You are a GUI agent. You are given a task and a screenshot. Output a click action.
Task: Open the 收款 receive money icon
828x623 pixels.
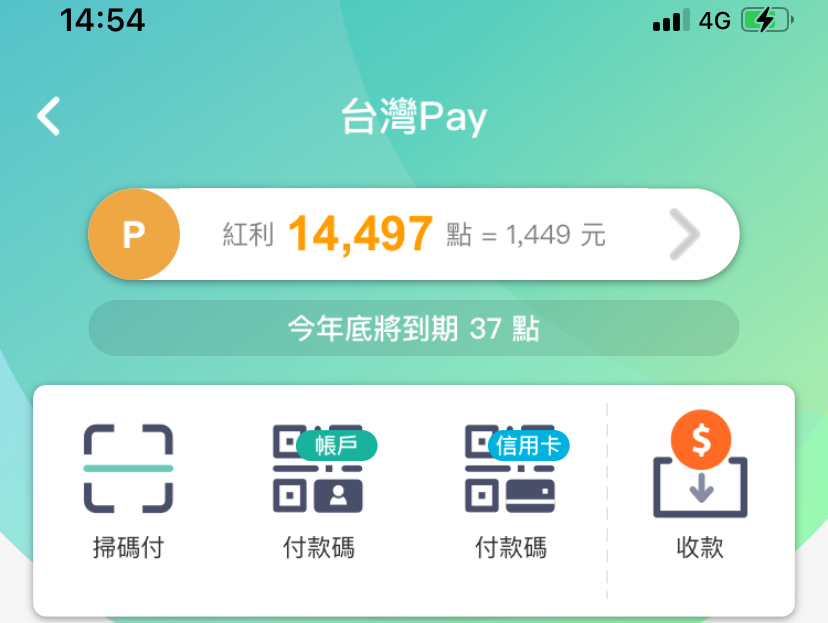pos(700,464)
